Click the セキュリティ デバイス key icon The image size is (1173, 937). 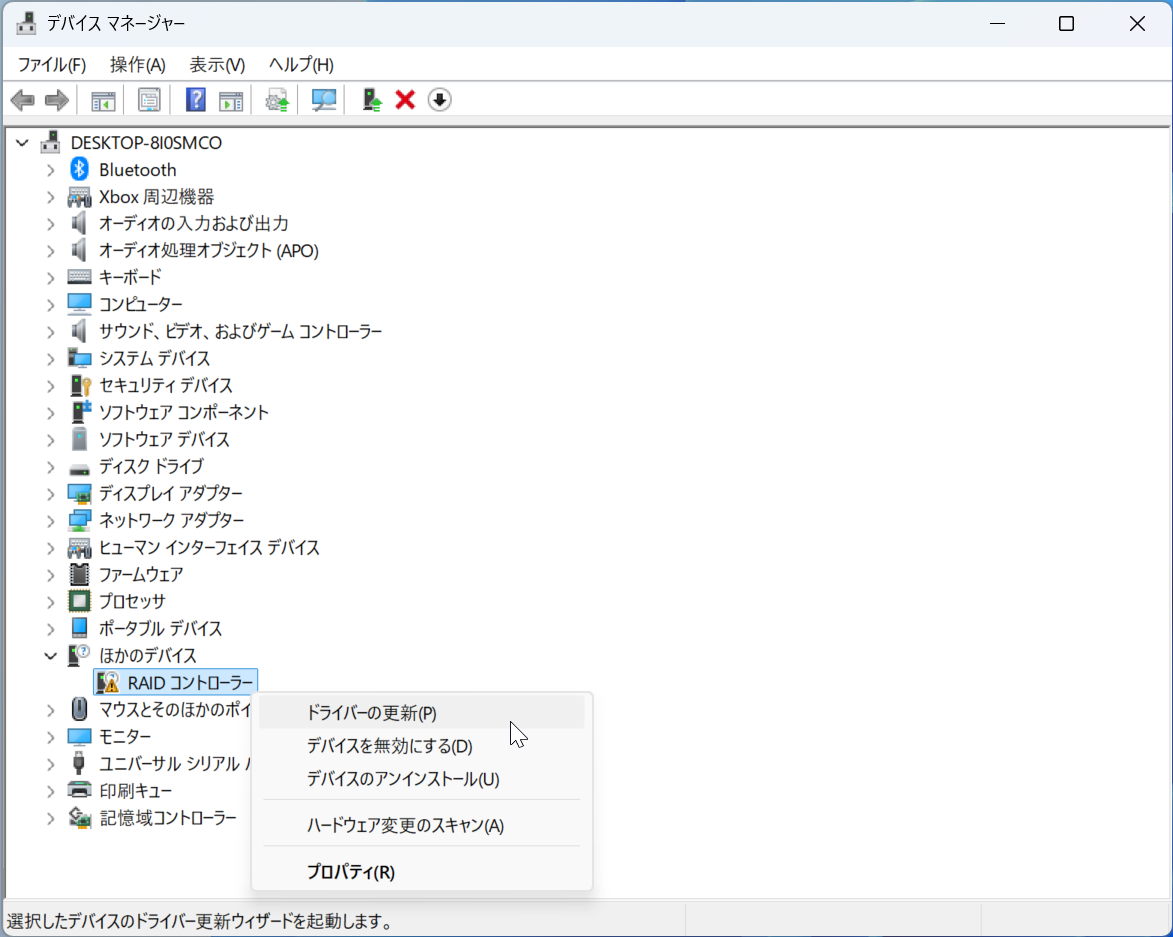(79, 385)
